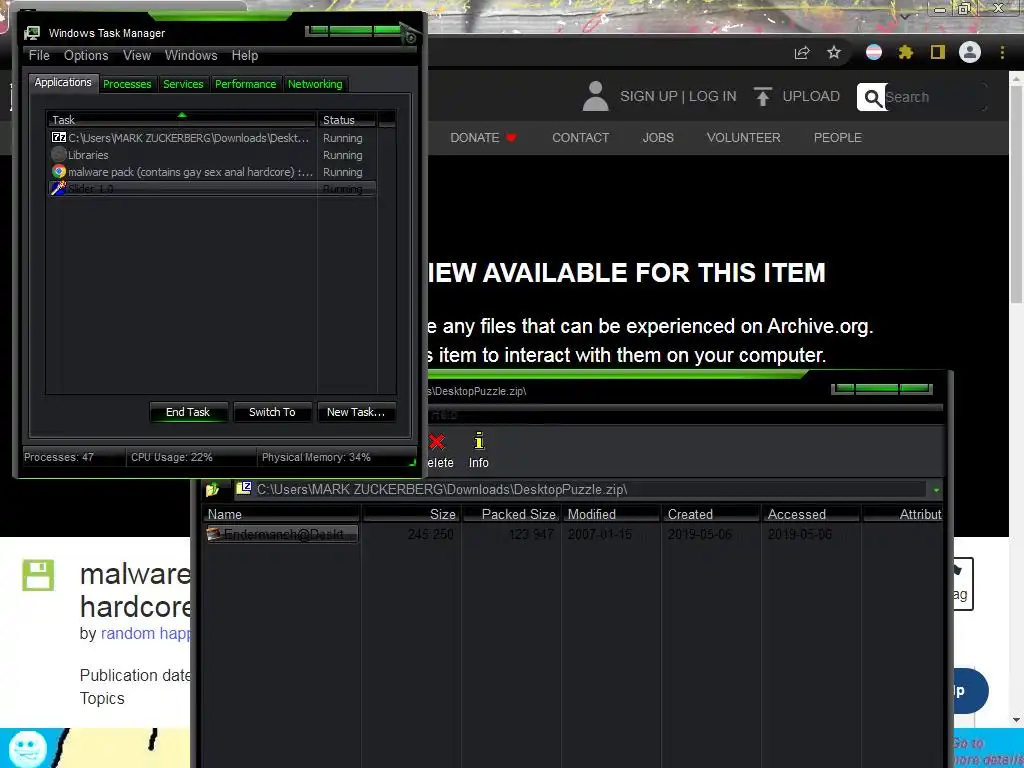
Task: Open the Help menu in Task Manager
Action: pyautogui.click(x=245, y=56)
